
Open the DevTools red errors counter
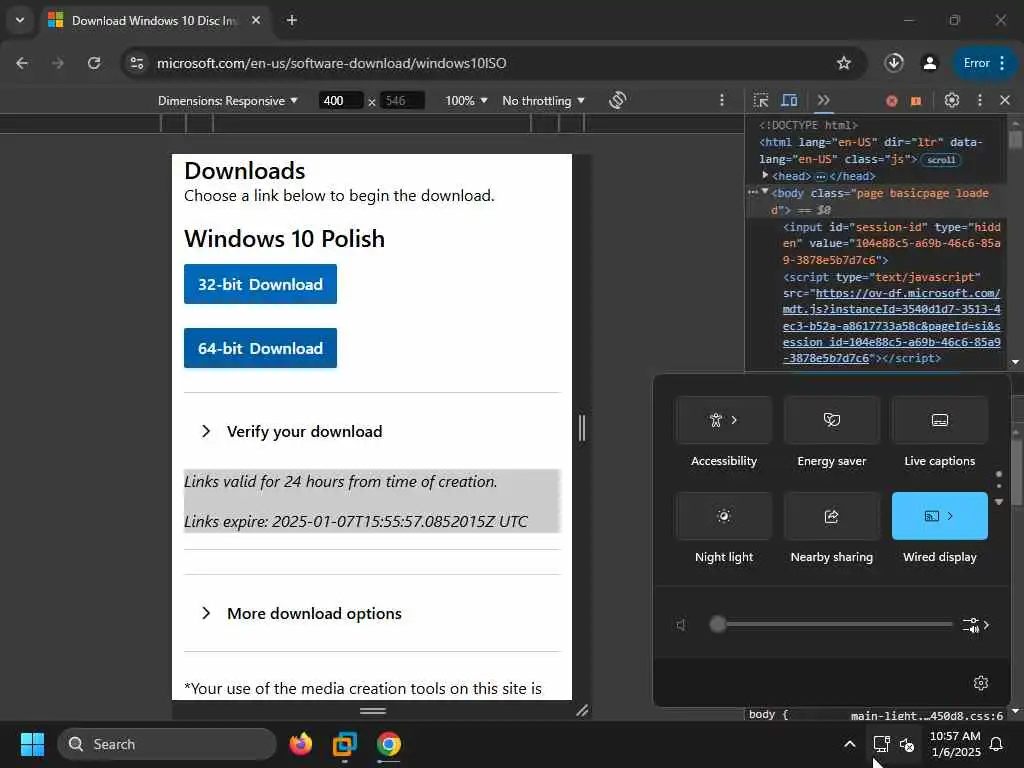coord(891,101)
